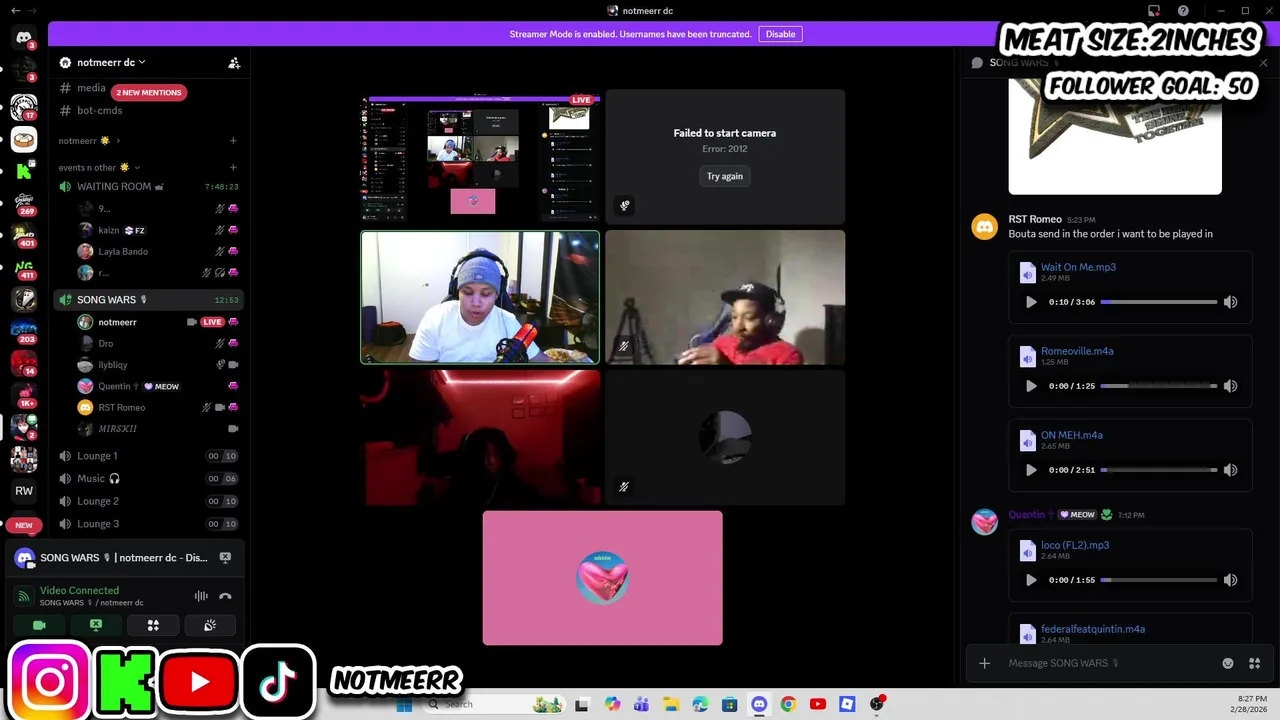Open Discord direct messages home icon
This screenshot has height=720, width=1280.
(x=24, y=38)
